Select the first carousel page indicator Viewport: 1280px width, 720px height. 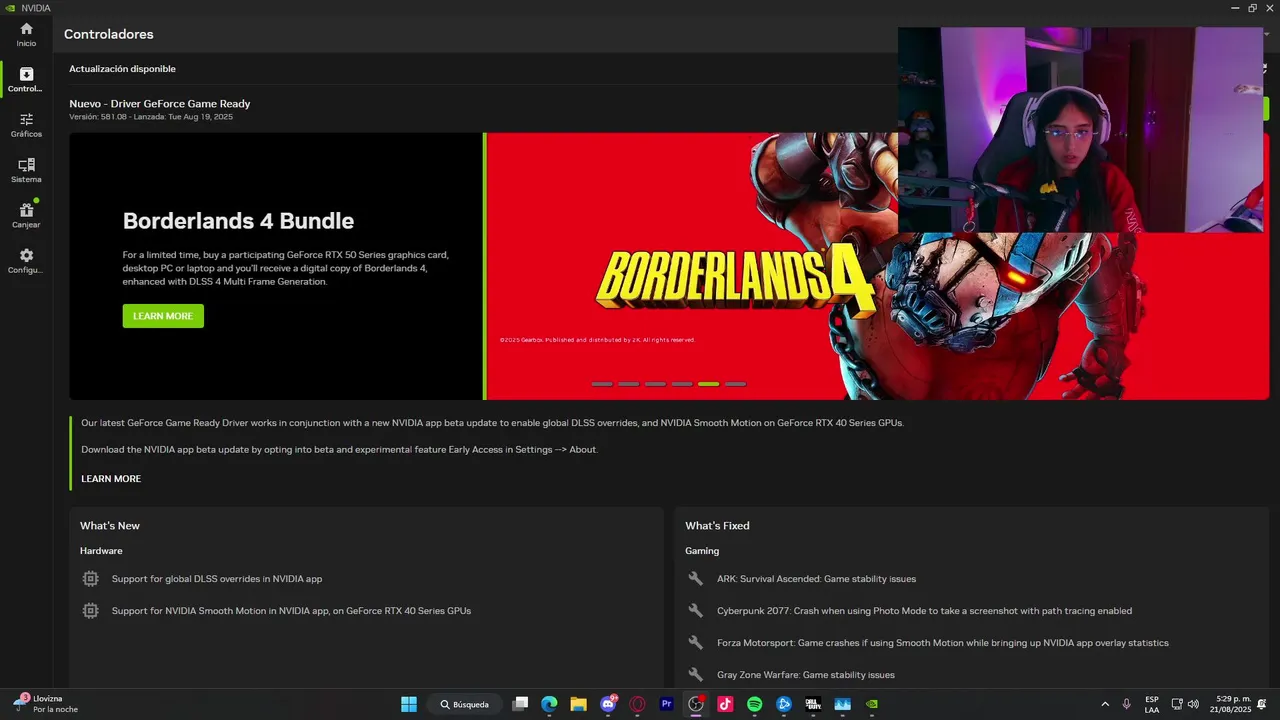coord(602,384)
